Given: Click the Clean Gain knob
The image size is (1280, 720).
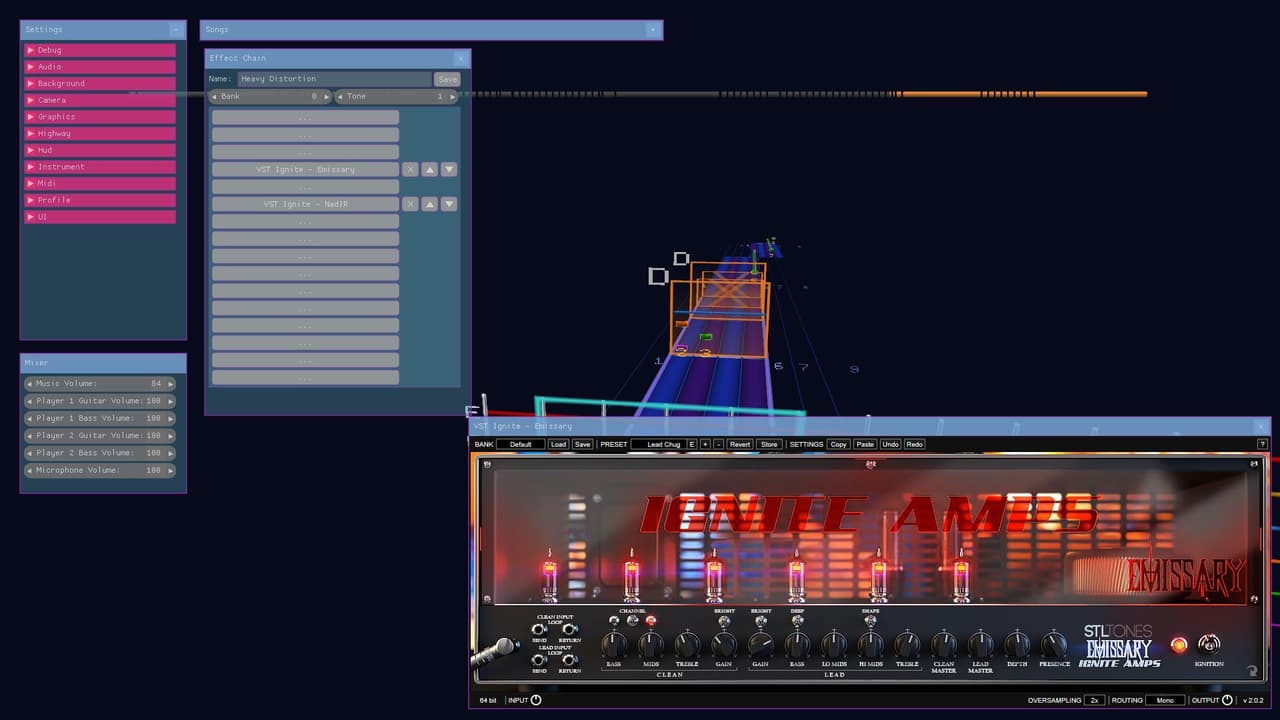Looking at the screenshot, I should [x=724, y=645].
